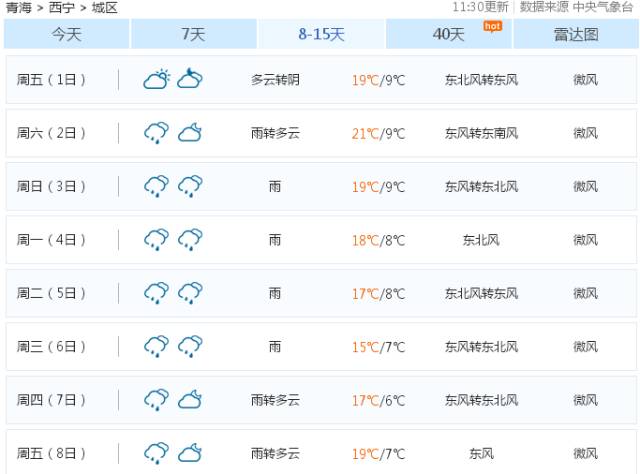Click 东北风转东风 in 周二（5日）row
This screenshot has height=474, width=640.
click(482, 294)
